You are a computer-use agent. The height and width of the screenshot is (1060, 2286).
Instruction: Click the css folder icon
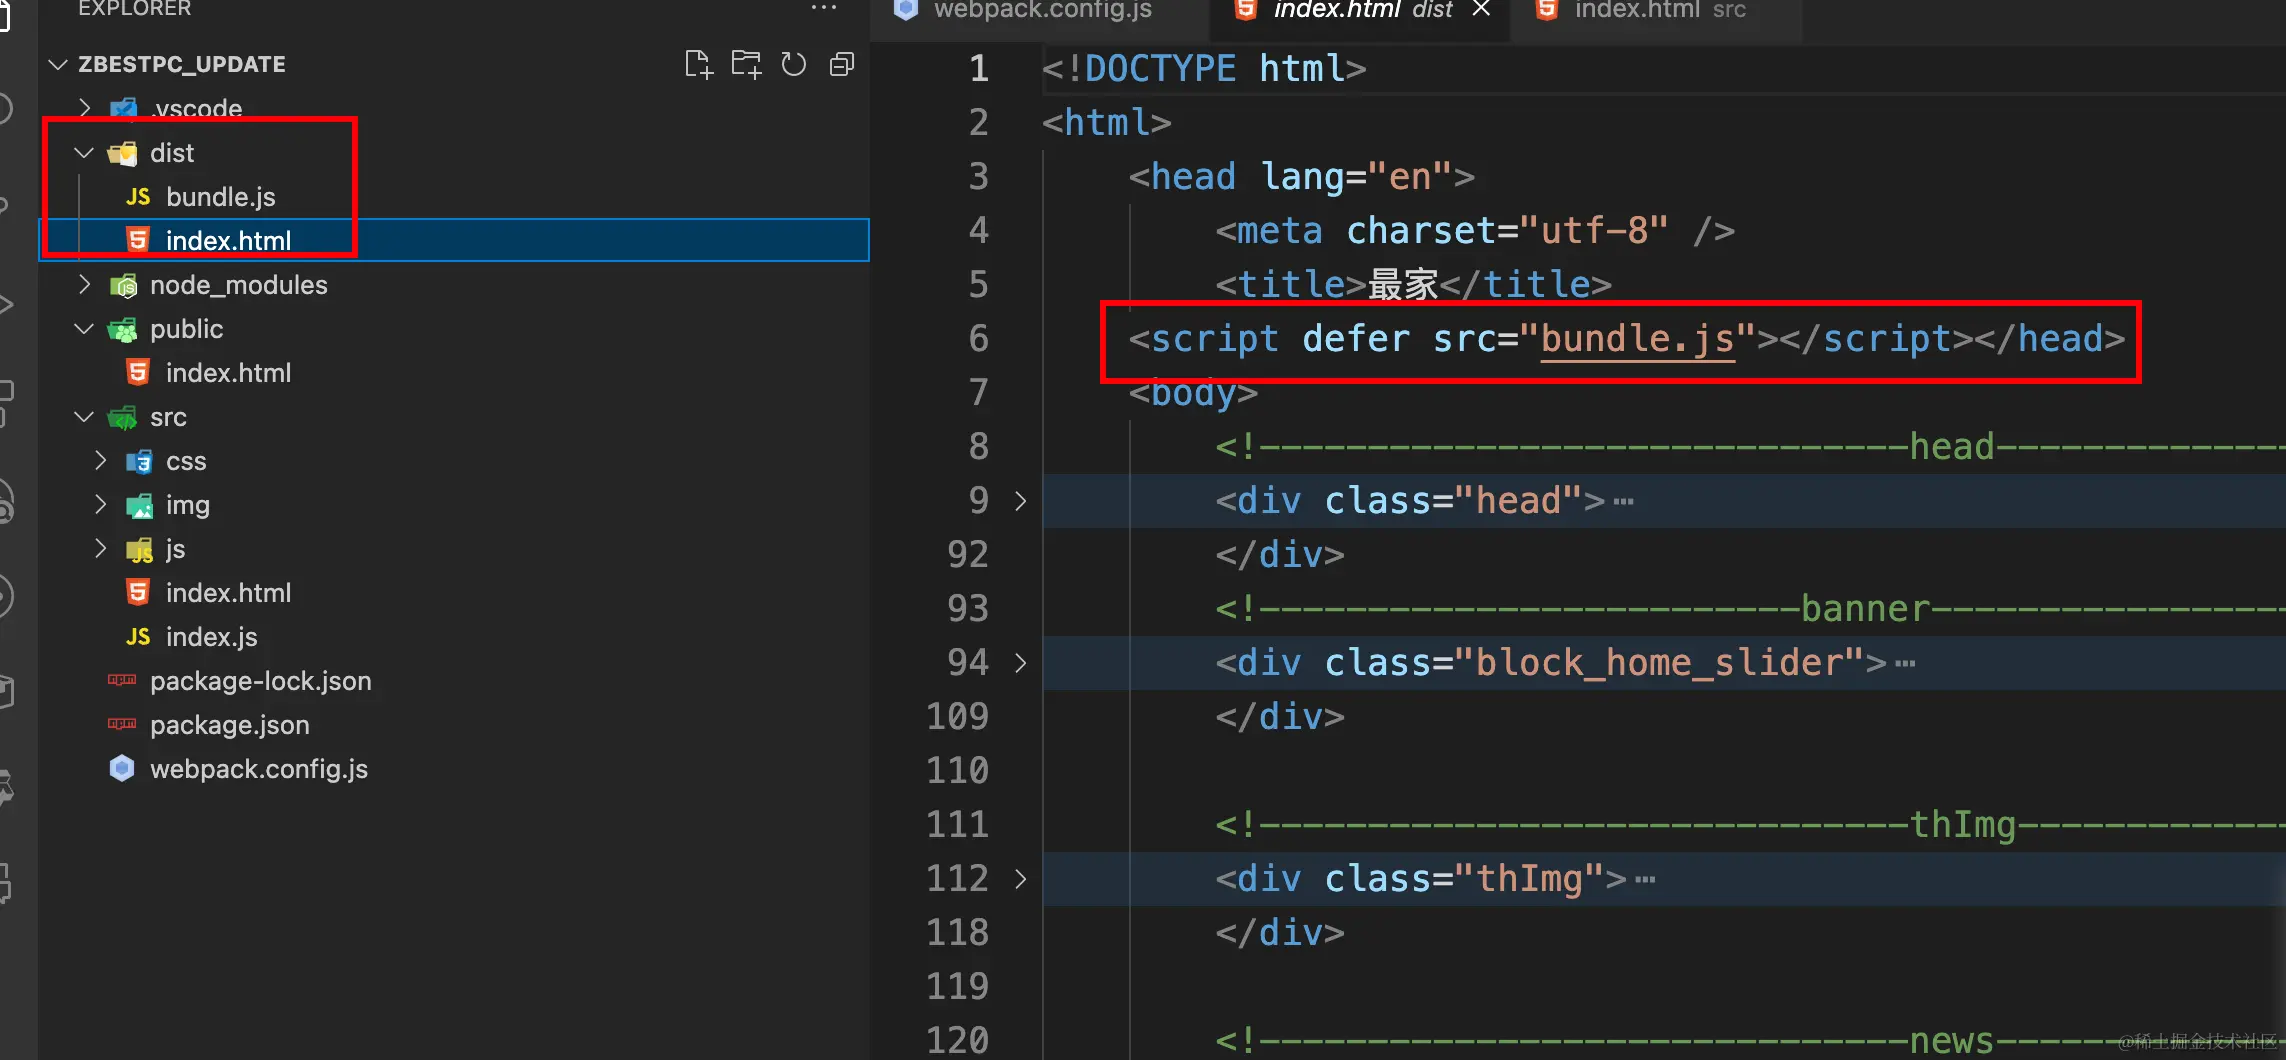point(139,461)
